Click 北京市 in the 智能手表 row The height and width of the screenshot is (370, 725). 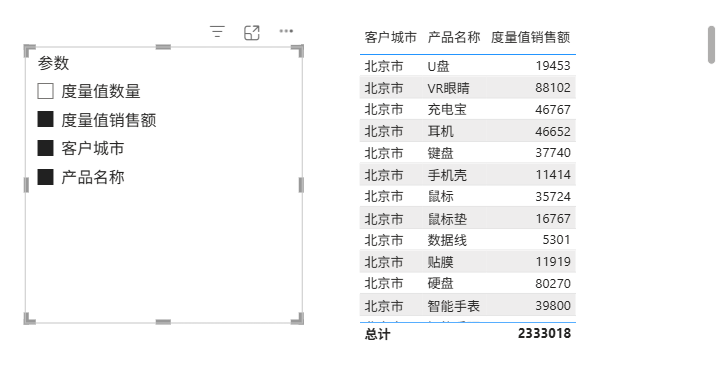[x=384, y=306]
